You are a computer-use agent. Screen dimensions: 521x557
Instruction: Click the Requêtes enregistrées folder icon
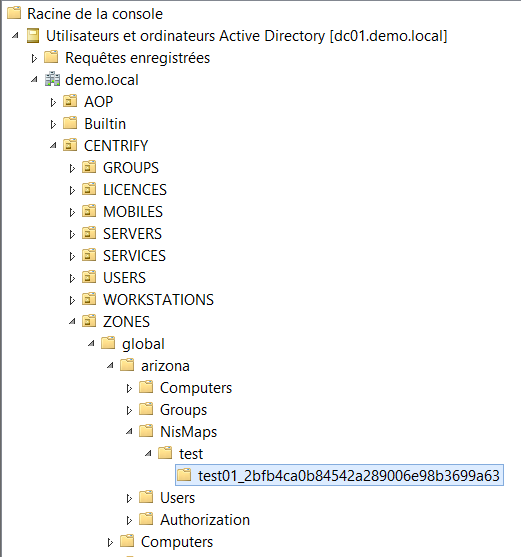(x=51, y=58)
